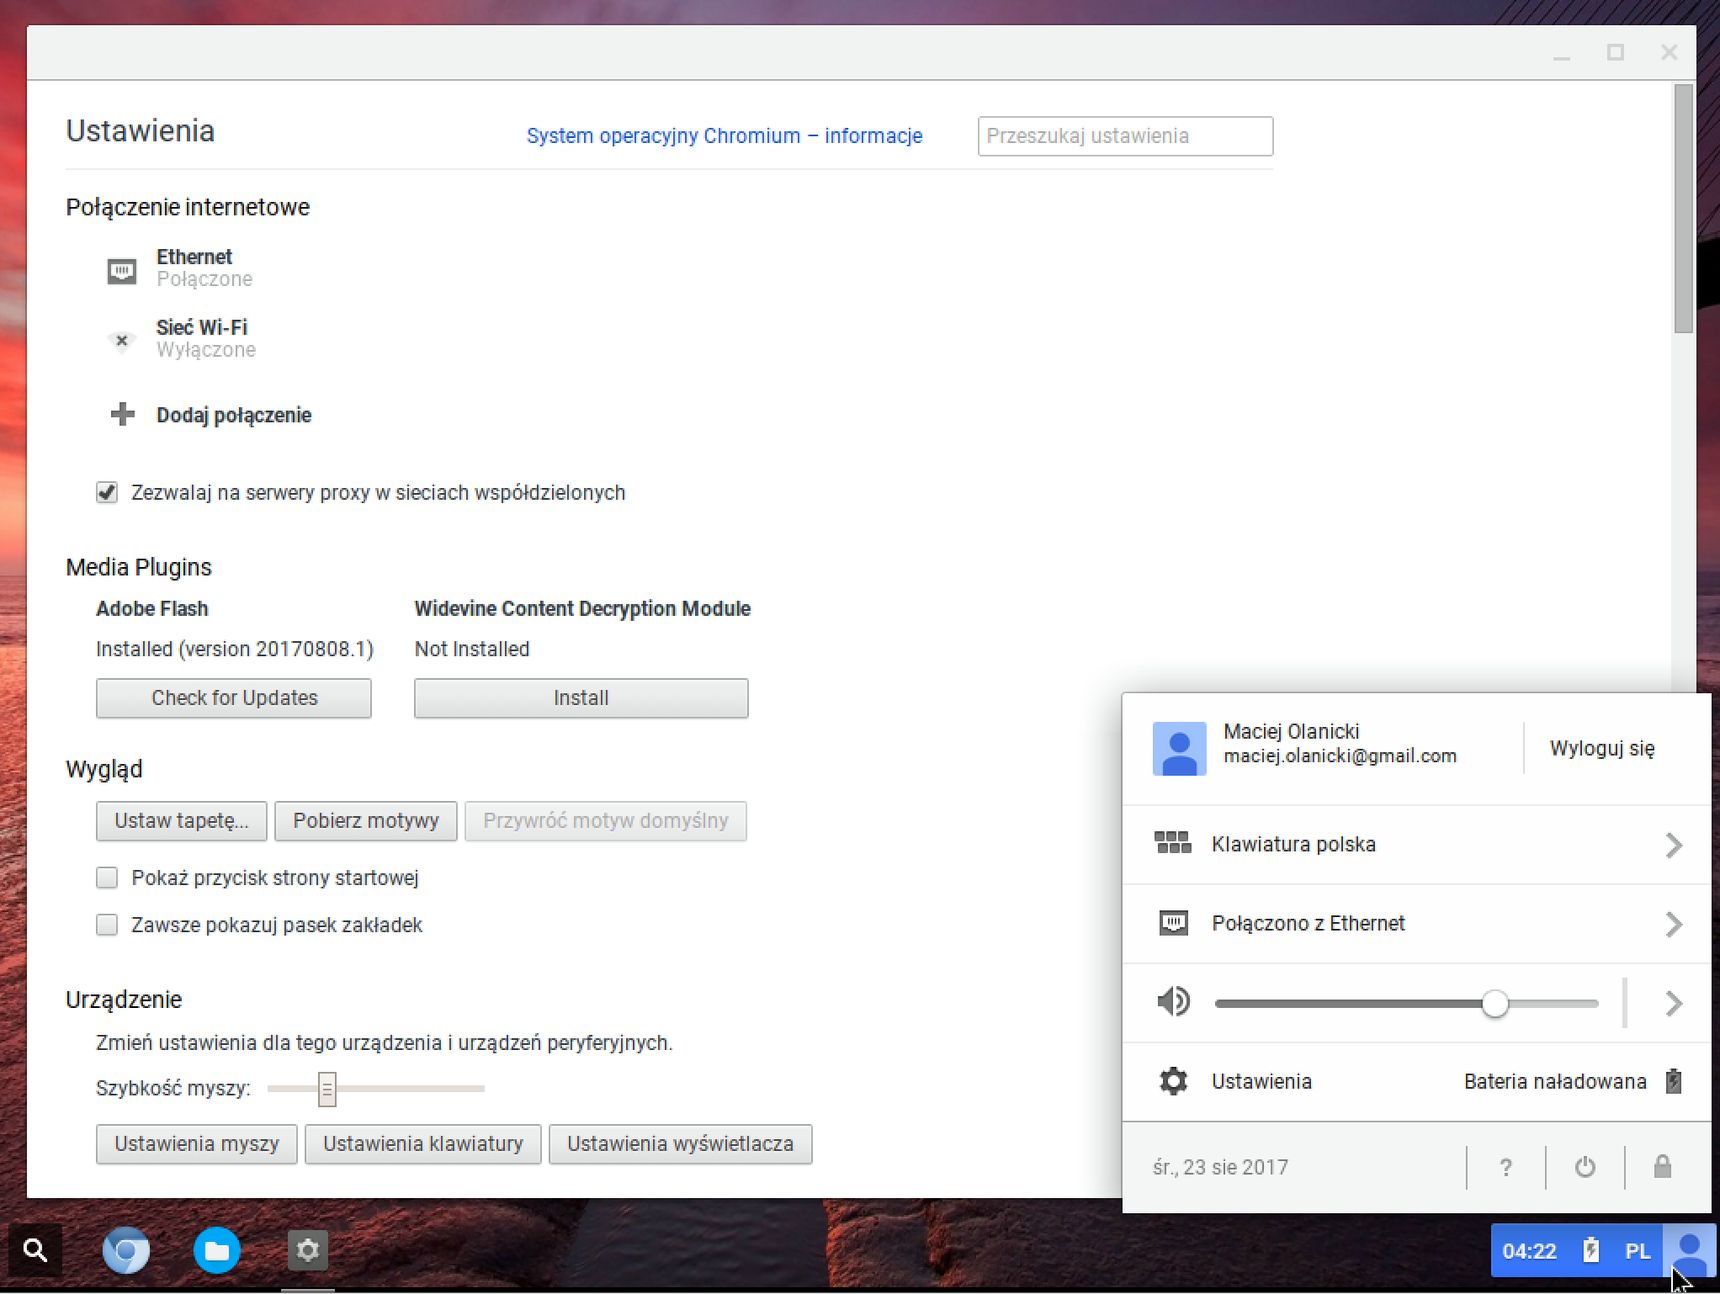Click Installed (version 20170808.1) text
1720x1294 pixels.
click(x=234, y=649)
